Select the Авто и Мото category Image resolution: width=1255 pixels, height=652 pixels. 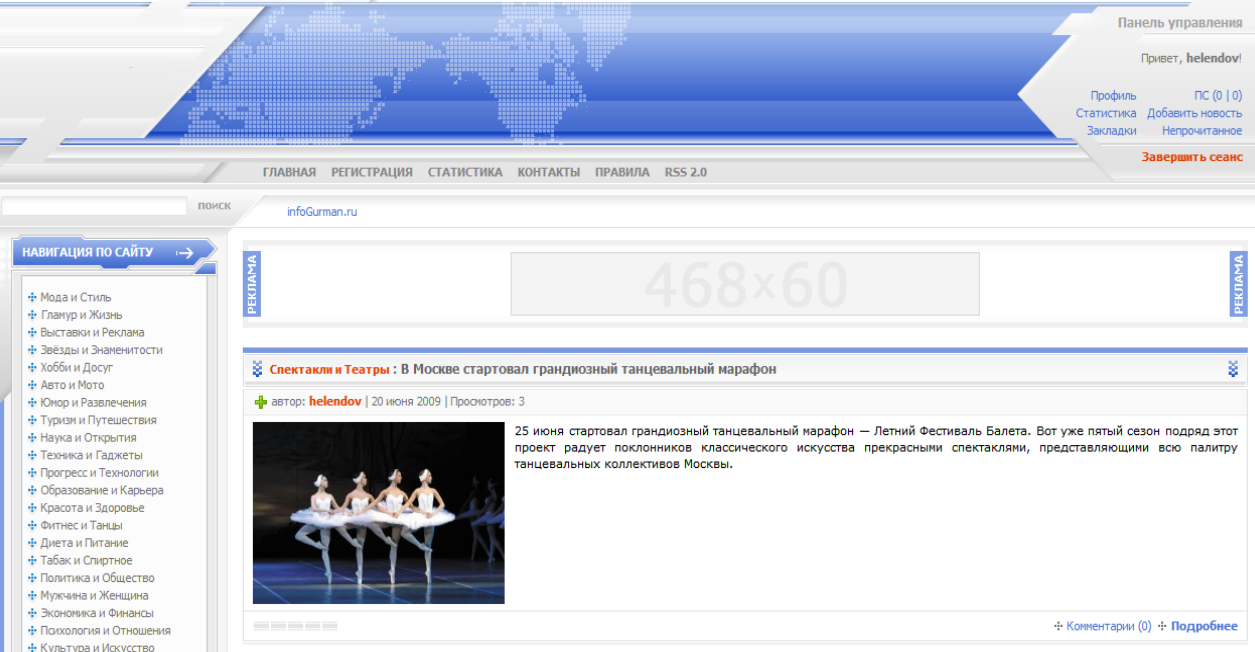[72, 385]
